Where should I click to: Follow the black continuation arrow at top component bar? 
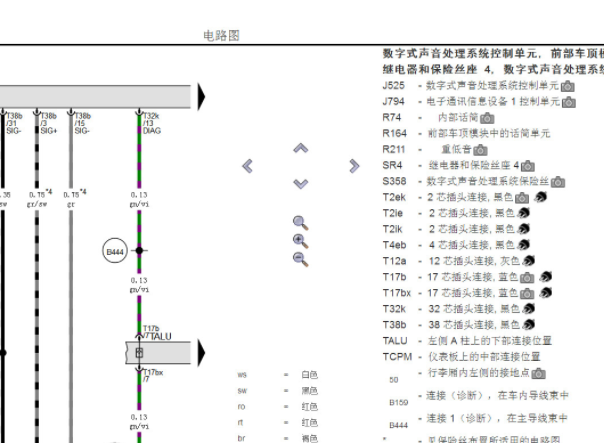[201, 97]
